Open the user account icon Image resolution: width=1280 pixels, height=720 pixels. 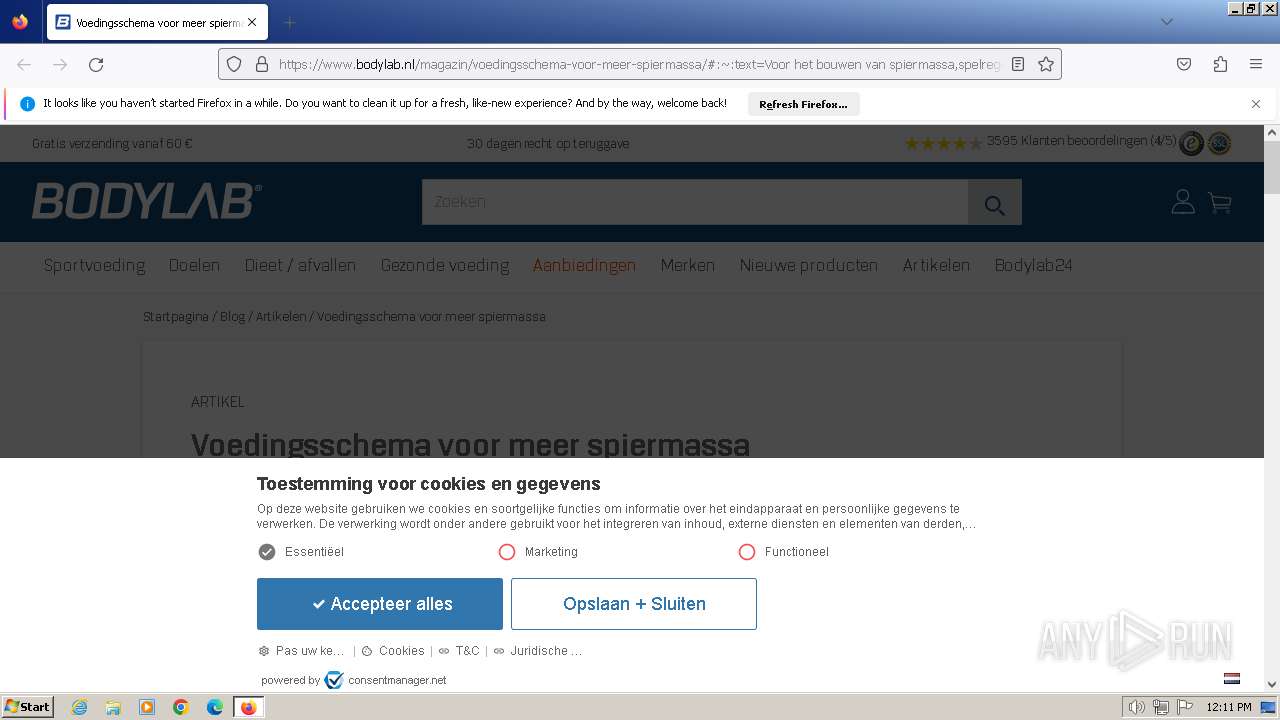coord(1183,202)
